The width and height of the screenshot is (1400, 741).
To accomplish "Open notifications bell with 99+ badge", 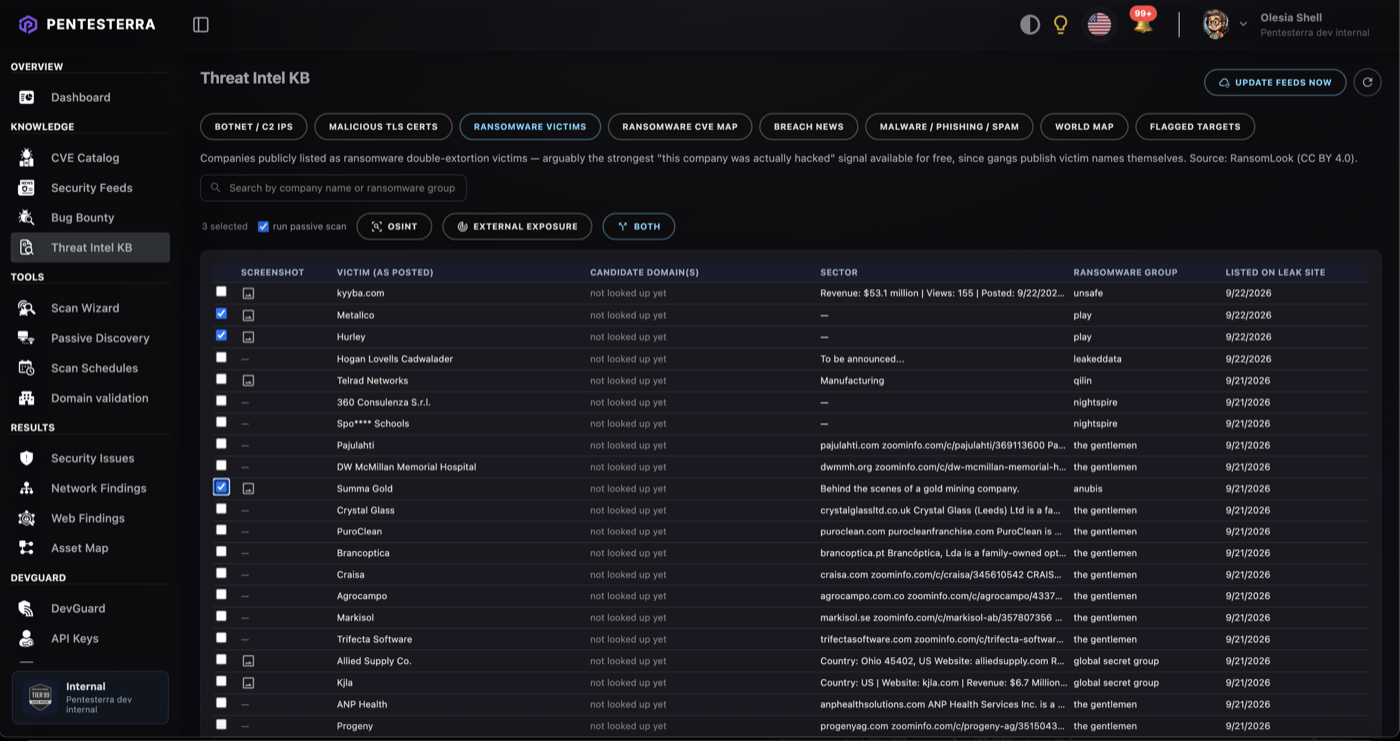I will pyautogui.click(x=1142, y=22).
